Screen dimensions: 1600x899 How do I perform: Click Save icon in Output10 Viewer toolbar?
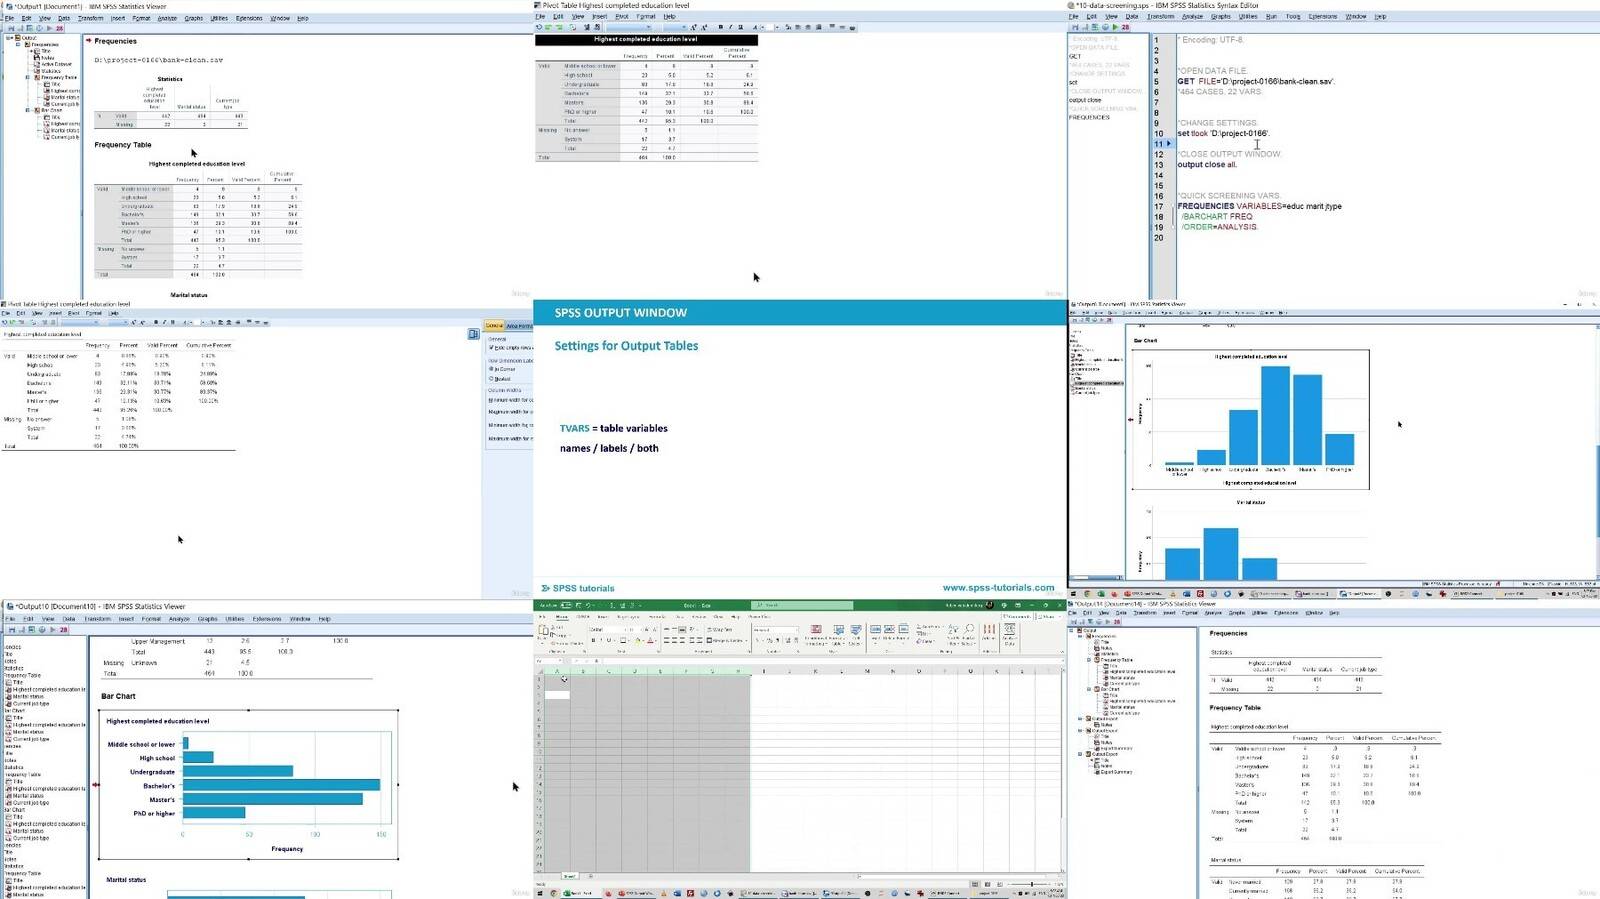(13, 630)
